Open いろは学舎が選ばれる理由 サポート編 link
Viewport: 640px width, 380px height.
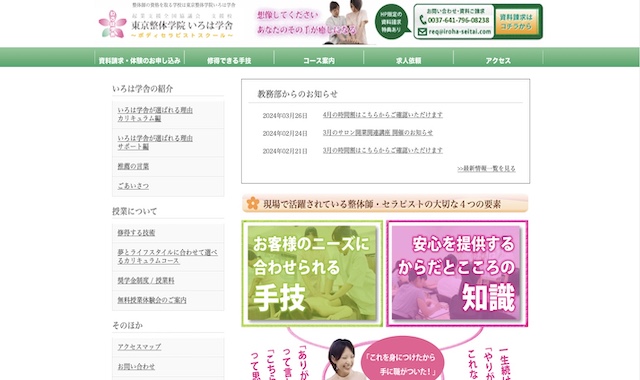[x=155, y=142]
